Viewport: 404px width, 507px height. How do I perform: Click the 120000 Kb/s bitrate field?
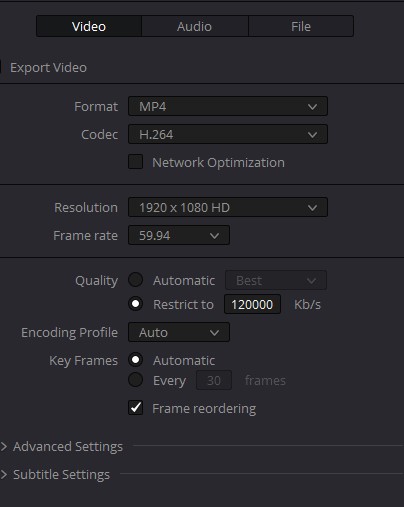(252, 304)
